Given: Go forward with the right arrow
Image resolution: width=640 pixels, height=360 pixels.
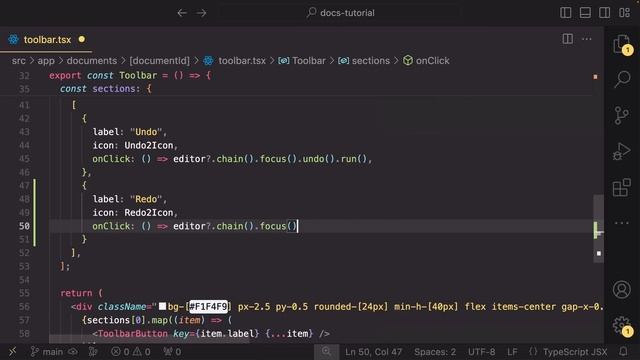Looking at the screenshot, I should pyautogui.click(x=201, y=13).
